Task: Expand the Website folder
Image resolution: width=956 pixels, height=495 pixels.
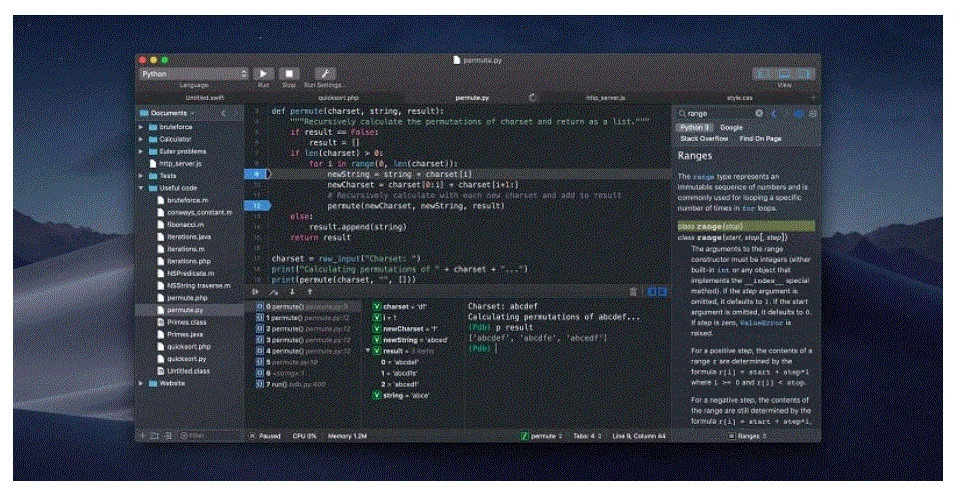Action: tap(141, 383)
